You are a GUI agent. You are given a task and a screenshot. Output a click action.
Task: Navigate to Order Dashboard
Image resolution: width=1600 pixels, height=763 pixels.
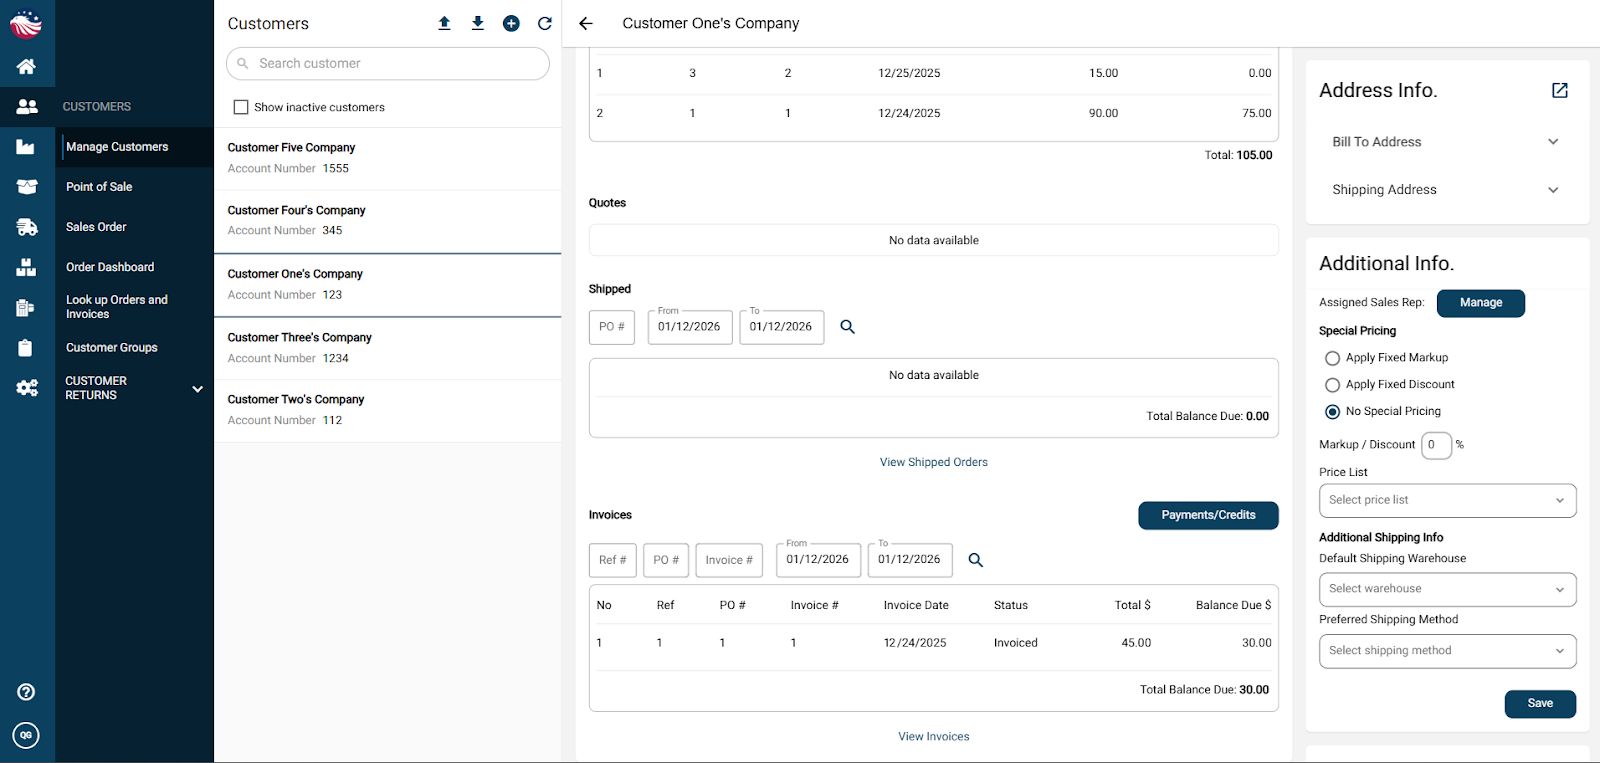[x=110, y=267]
